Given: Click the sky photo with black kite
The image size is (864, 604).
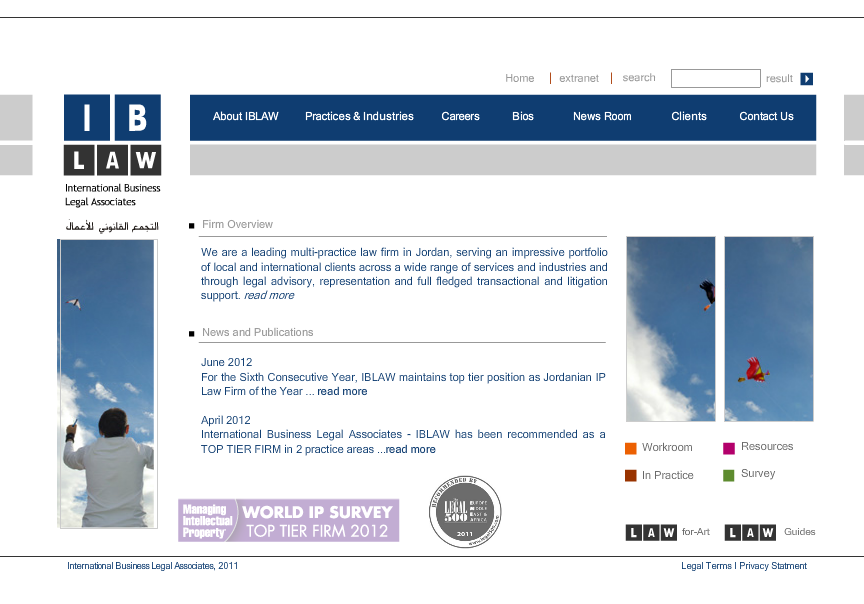Looking at the screenshot, I should click(x=671, y=329).
